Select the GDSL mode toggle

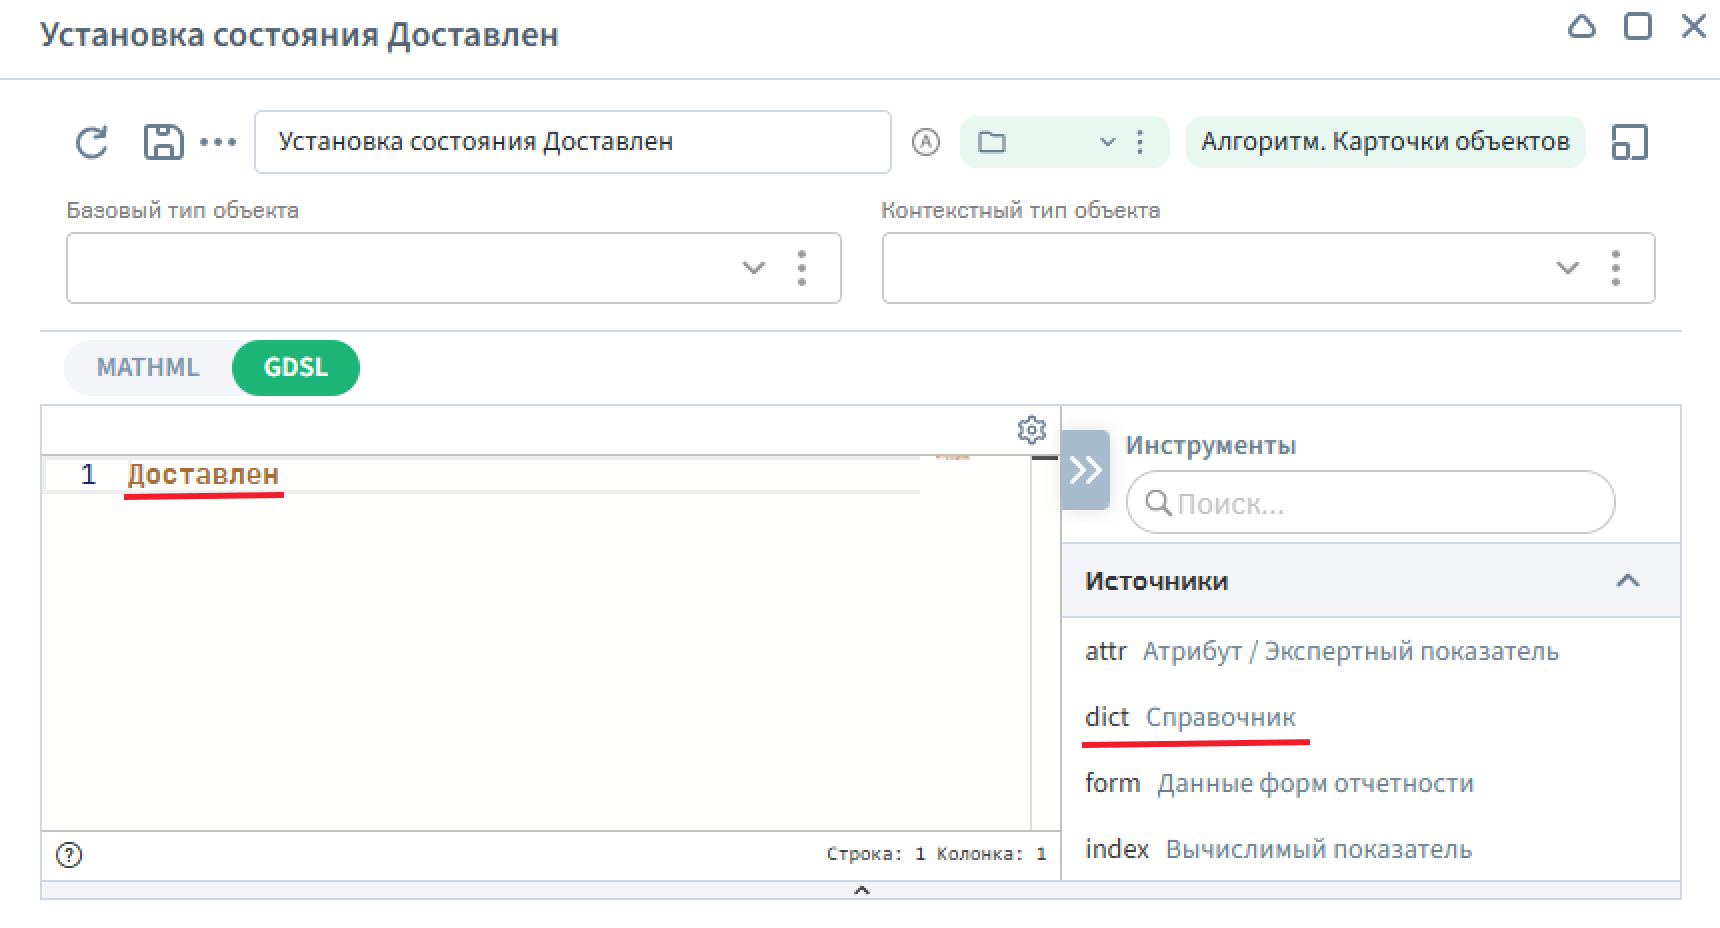click(x=295, y=367)
